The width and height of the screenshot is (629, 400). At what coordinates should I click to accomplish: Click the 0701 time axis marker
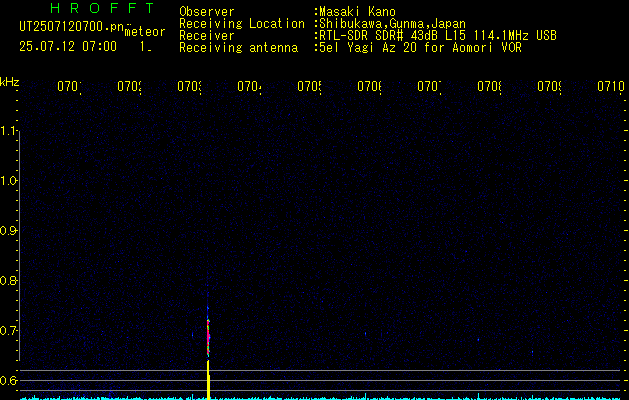[69, 86]
